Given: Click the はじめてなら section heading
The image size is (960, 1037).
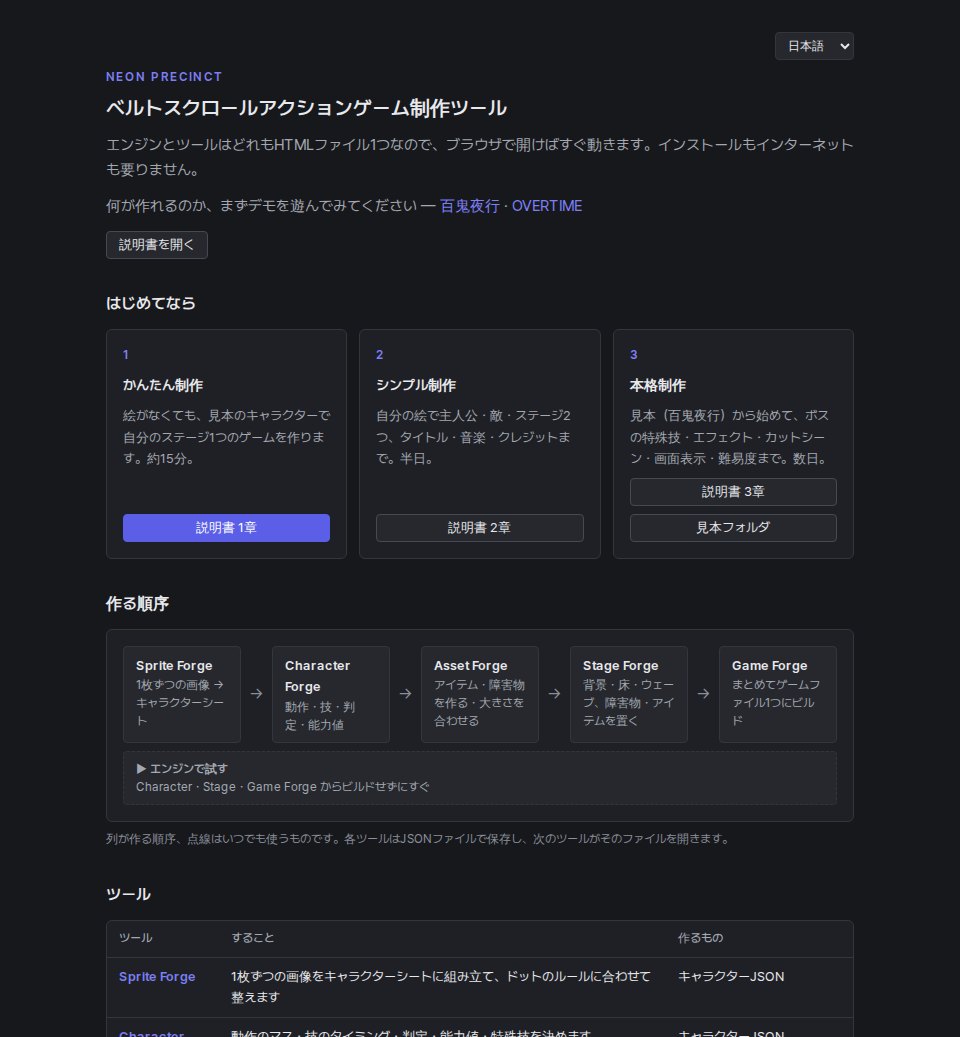Looking at the screenshot, I should pyautogui.click(x=151, y=304).
